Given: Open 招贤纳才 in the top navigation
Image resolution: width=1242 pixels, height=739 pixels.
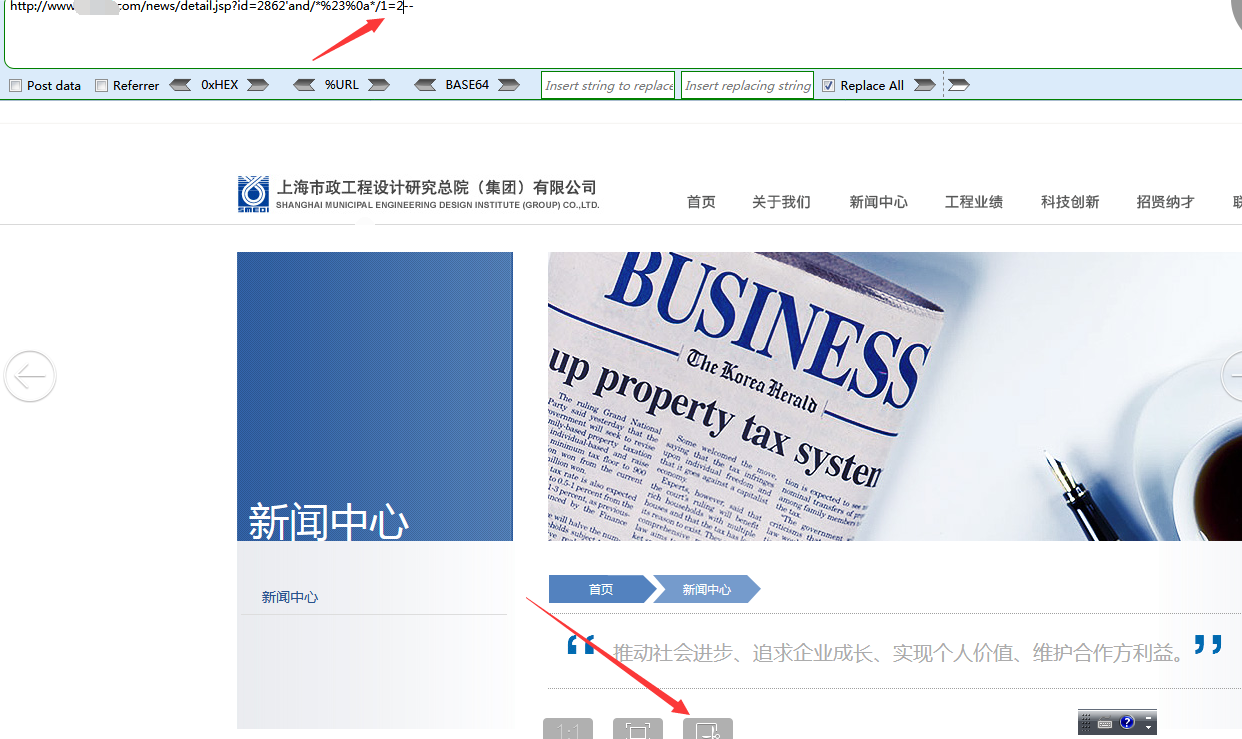Looking at the screenshot, I should [x=1165, y=202].
